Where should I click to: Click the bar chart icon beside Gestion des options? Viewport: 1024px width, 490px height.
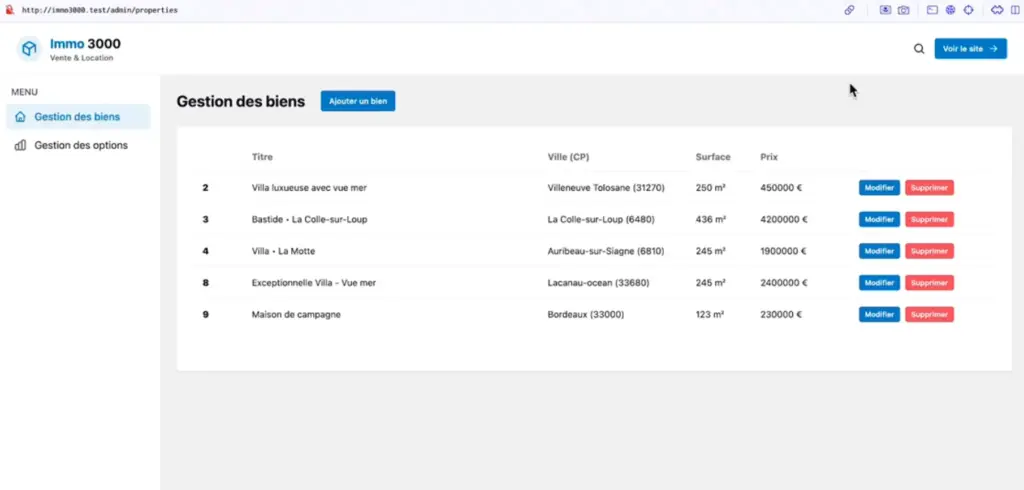pyautogui.click(x=20, y=145)
